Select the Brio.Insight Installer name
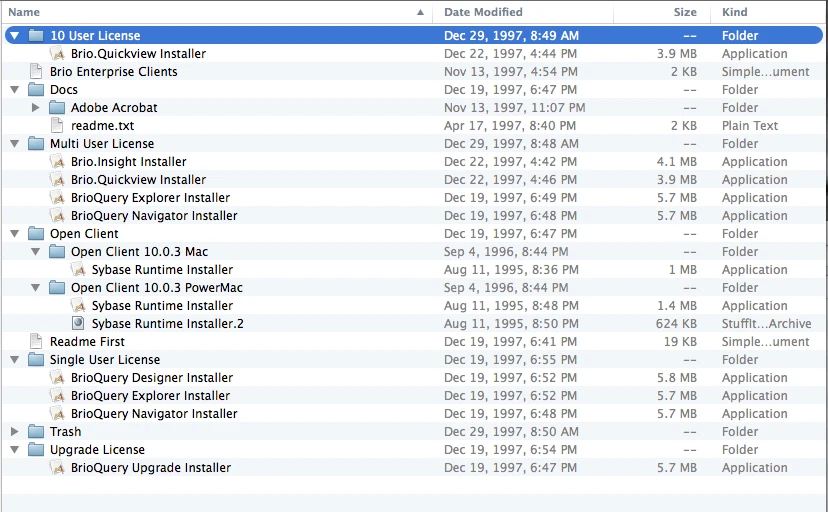The width and height of the screenshot is (828, 512). click(128, 162)
